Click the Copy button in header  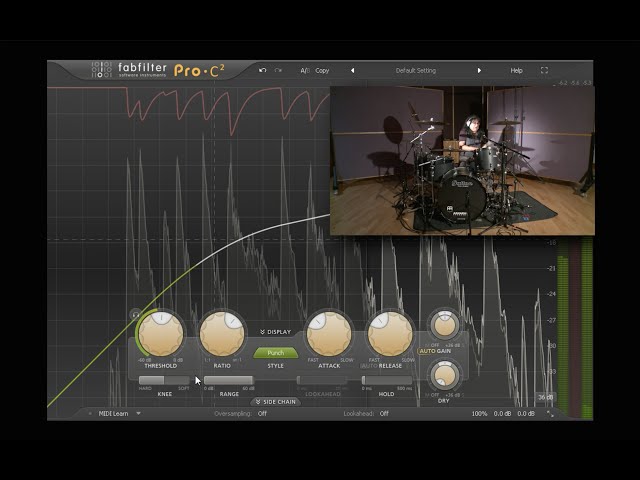pos(322,71)
